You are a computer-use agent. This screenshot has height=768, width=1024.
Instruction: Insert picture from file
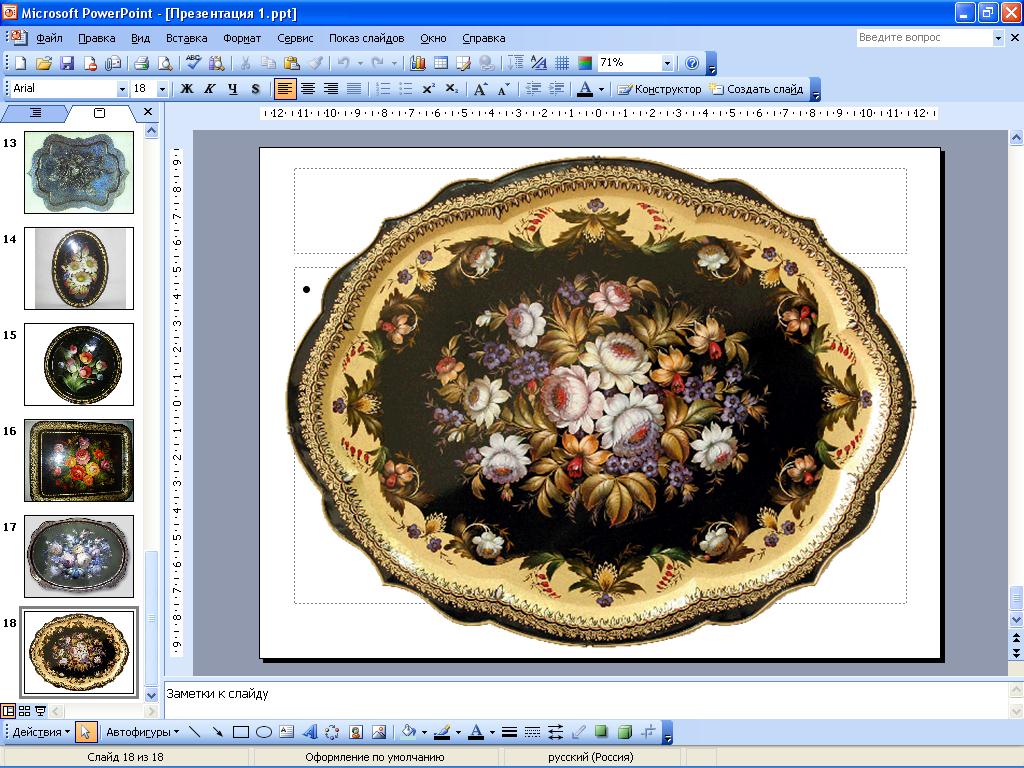point(379,732)
